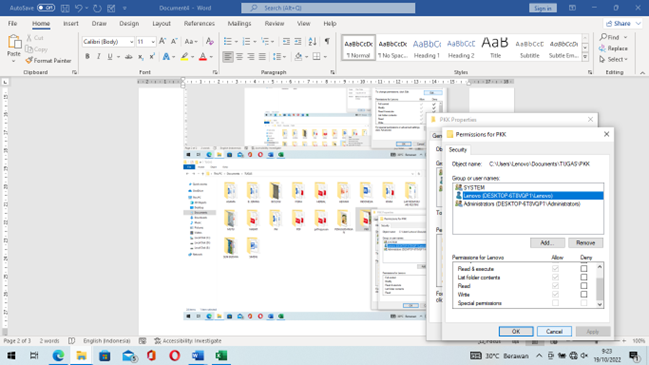Screen dimensions: 649x365
Task: Open the font name dropdown
Action: pos(132,42)
